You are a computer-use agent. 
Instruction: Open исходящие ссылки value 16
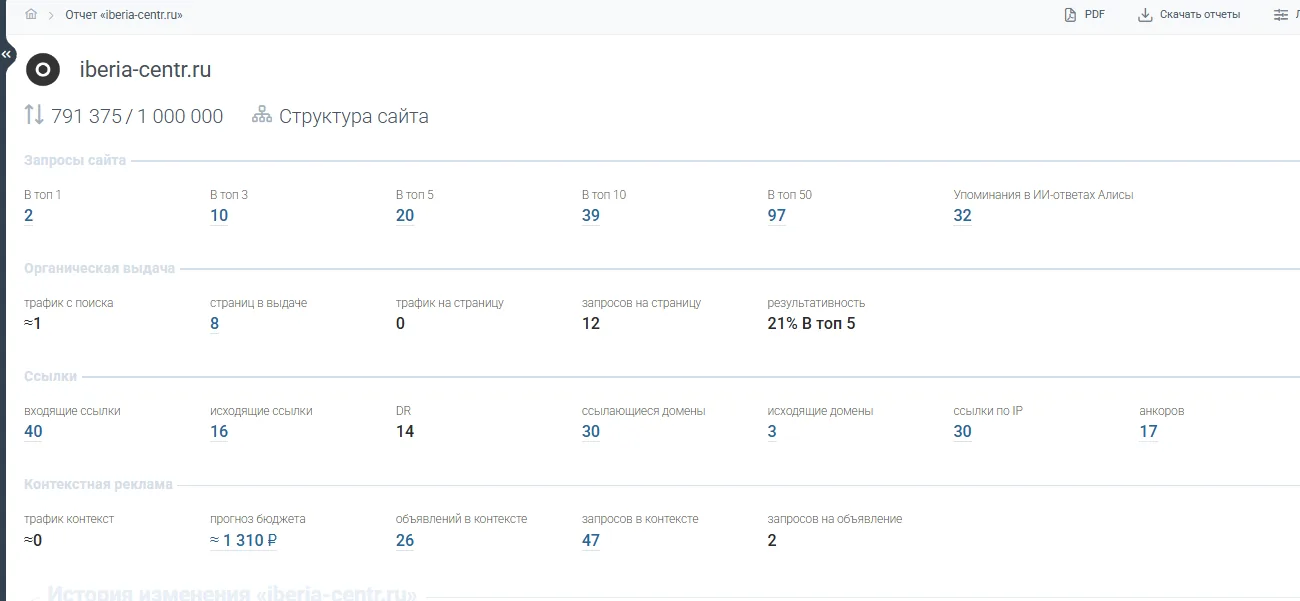(219, 431)
